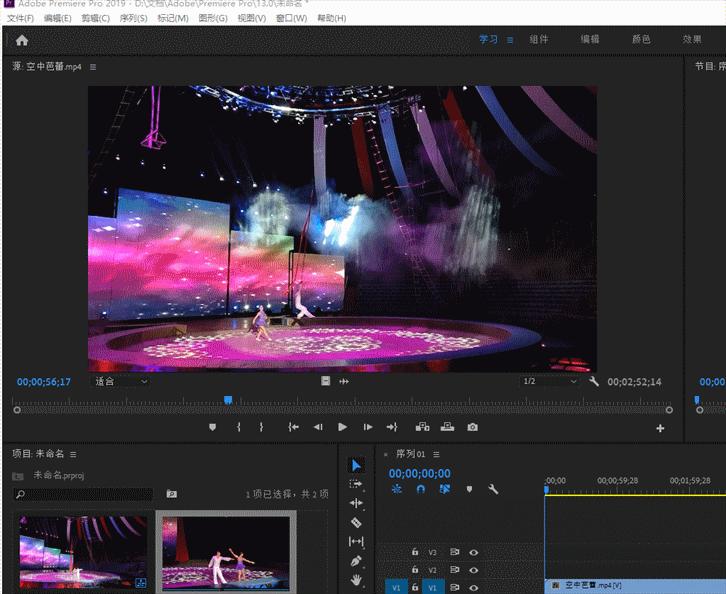Open the 剪辑(C) menu

(95, 18)
